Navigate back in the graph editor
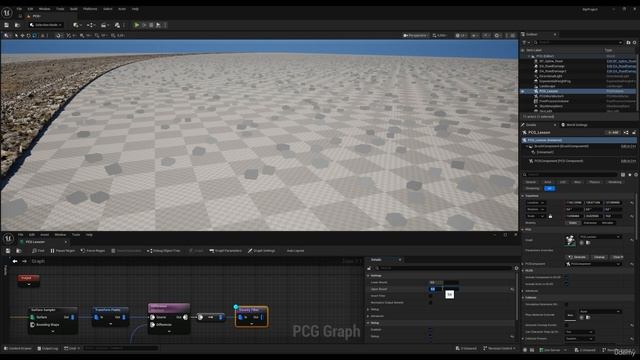Screen dimensions: 640x360 point(15,261)
